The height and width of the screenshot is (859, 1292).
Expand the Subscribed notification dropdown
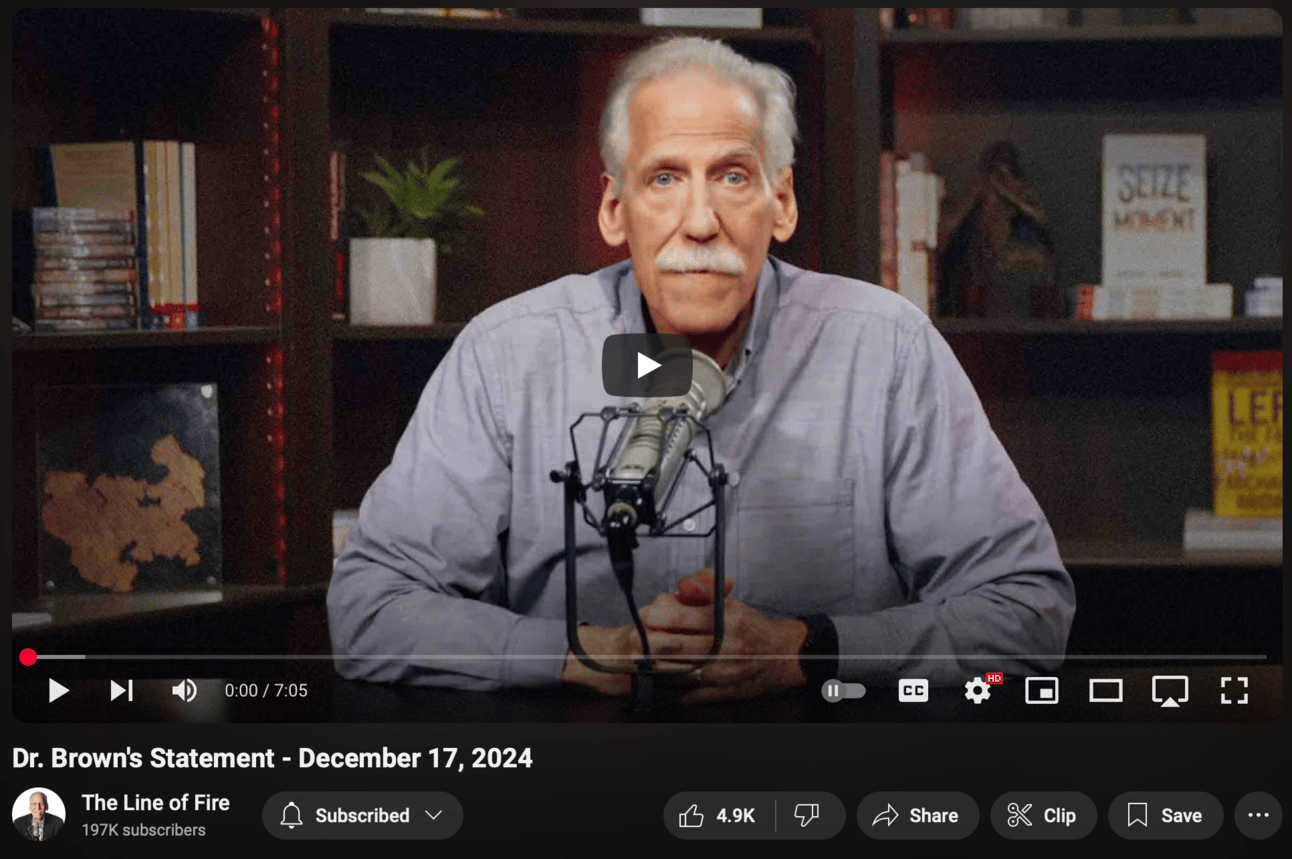(x=362, y=816)
